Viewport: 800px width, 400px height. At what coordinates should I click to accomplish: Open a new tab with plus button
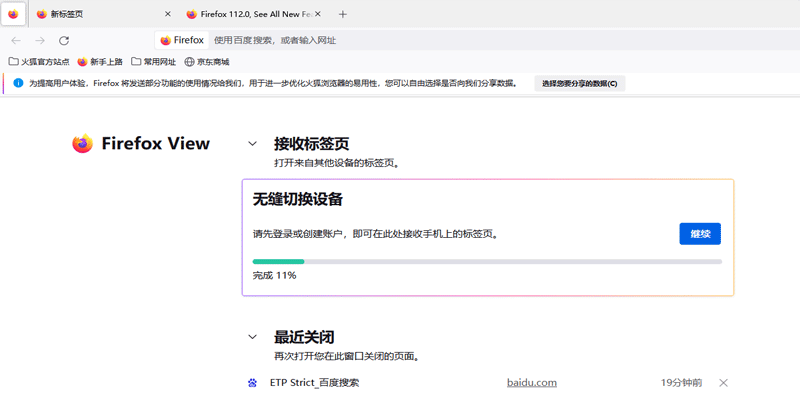[343, 15]
